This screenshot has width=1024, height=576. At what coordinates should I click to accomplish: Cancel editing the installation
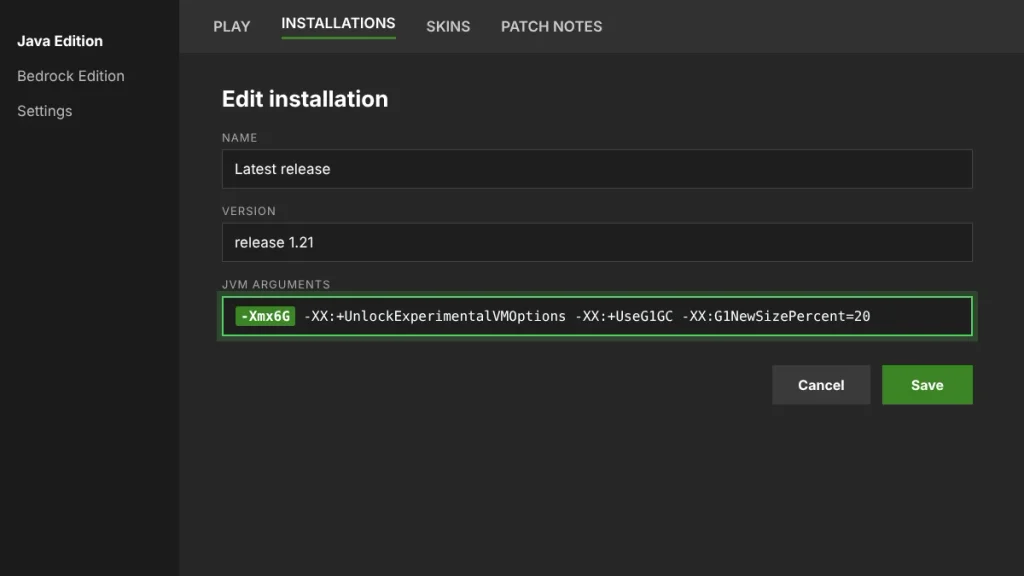click(x=821, y=385)
